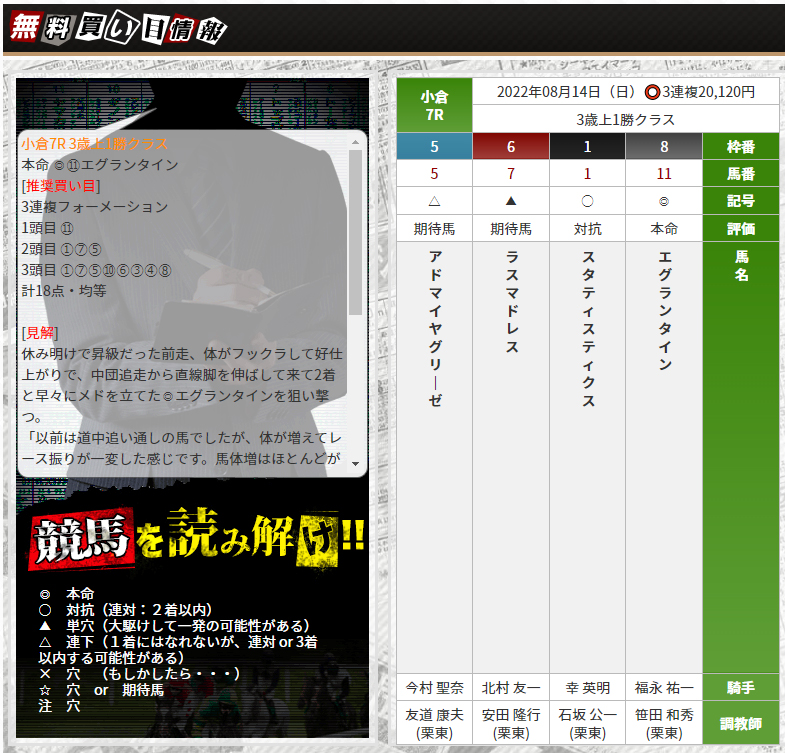Click the jockey name 福永 祐一
This screenshot has width=785, height=753.
pos(664,688)
